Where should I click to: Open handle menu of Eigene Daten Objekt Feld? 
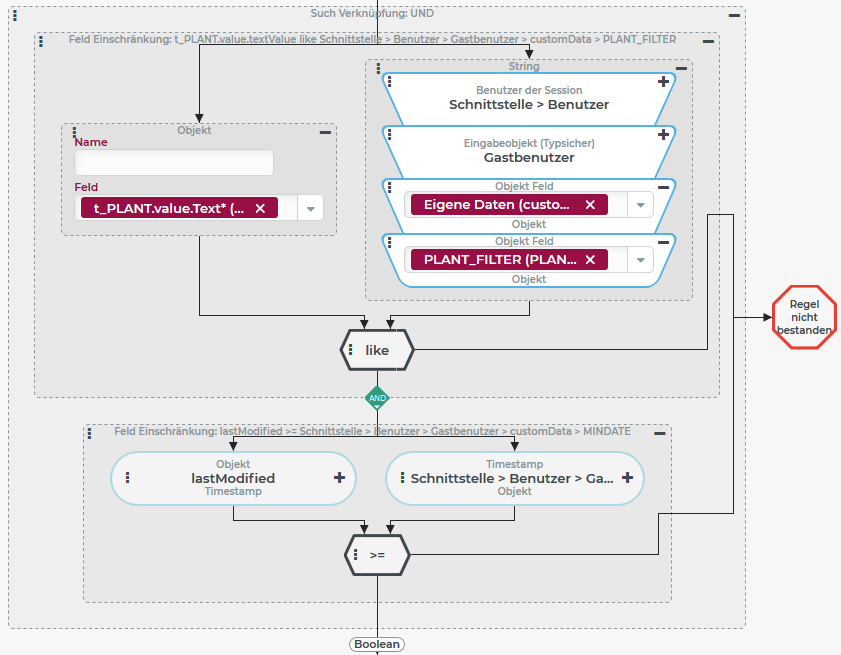(389, 187)
